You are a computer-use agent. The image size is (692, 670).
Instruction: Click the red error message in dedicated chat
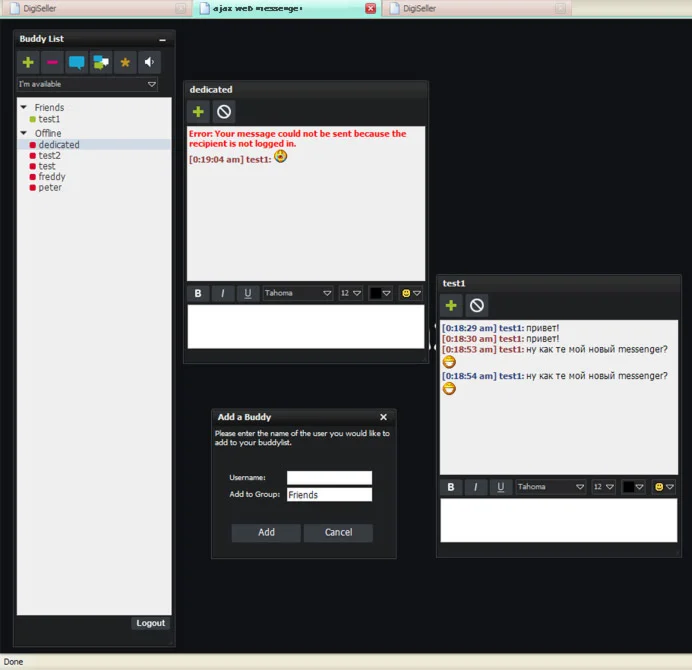(x=297, y=139)
